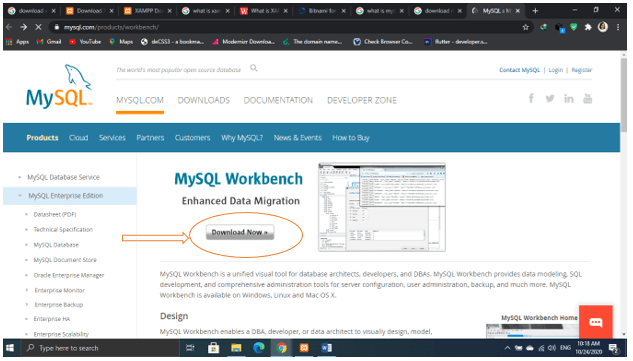Open the Register link
Image resolution: width=633 pixels, height=361 pixels.
(583, 70)
